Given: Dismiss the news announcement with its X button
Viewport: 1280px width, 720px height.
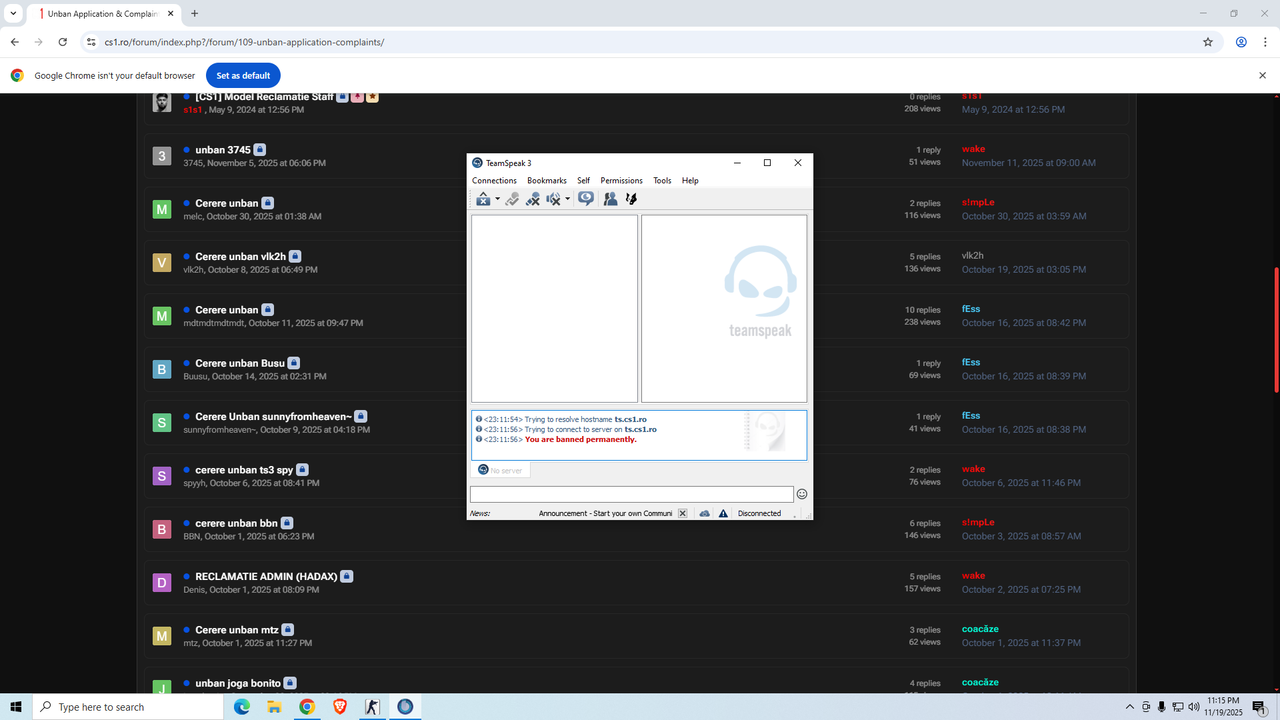Looking at the screenshot, I should tap(683, 513).
